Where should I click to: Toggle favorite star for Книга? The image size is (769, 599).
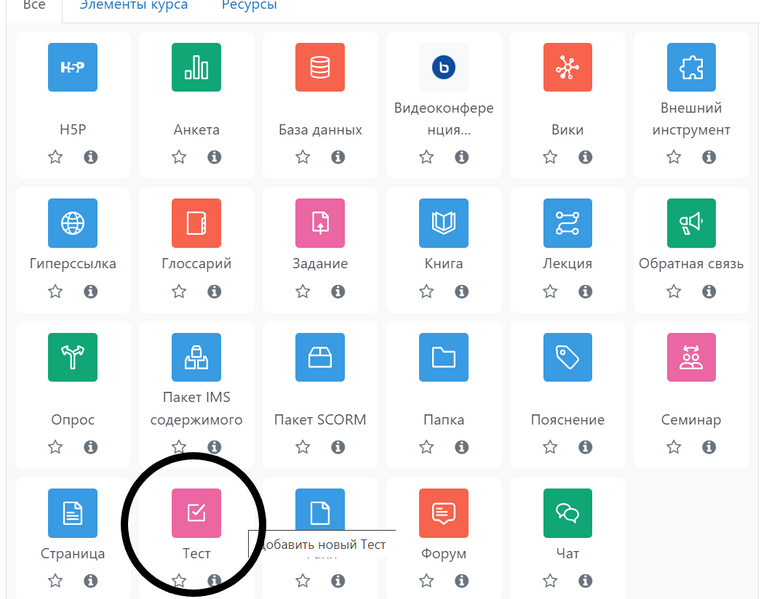click(x=426, y=292)
